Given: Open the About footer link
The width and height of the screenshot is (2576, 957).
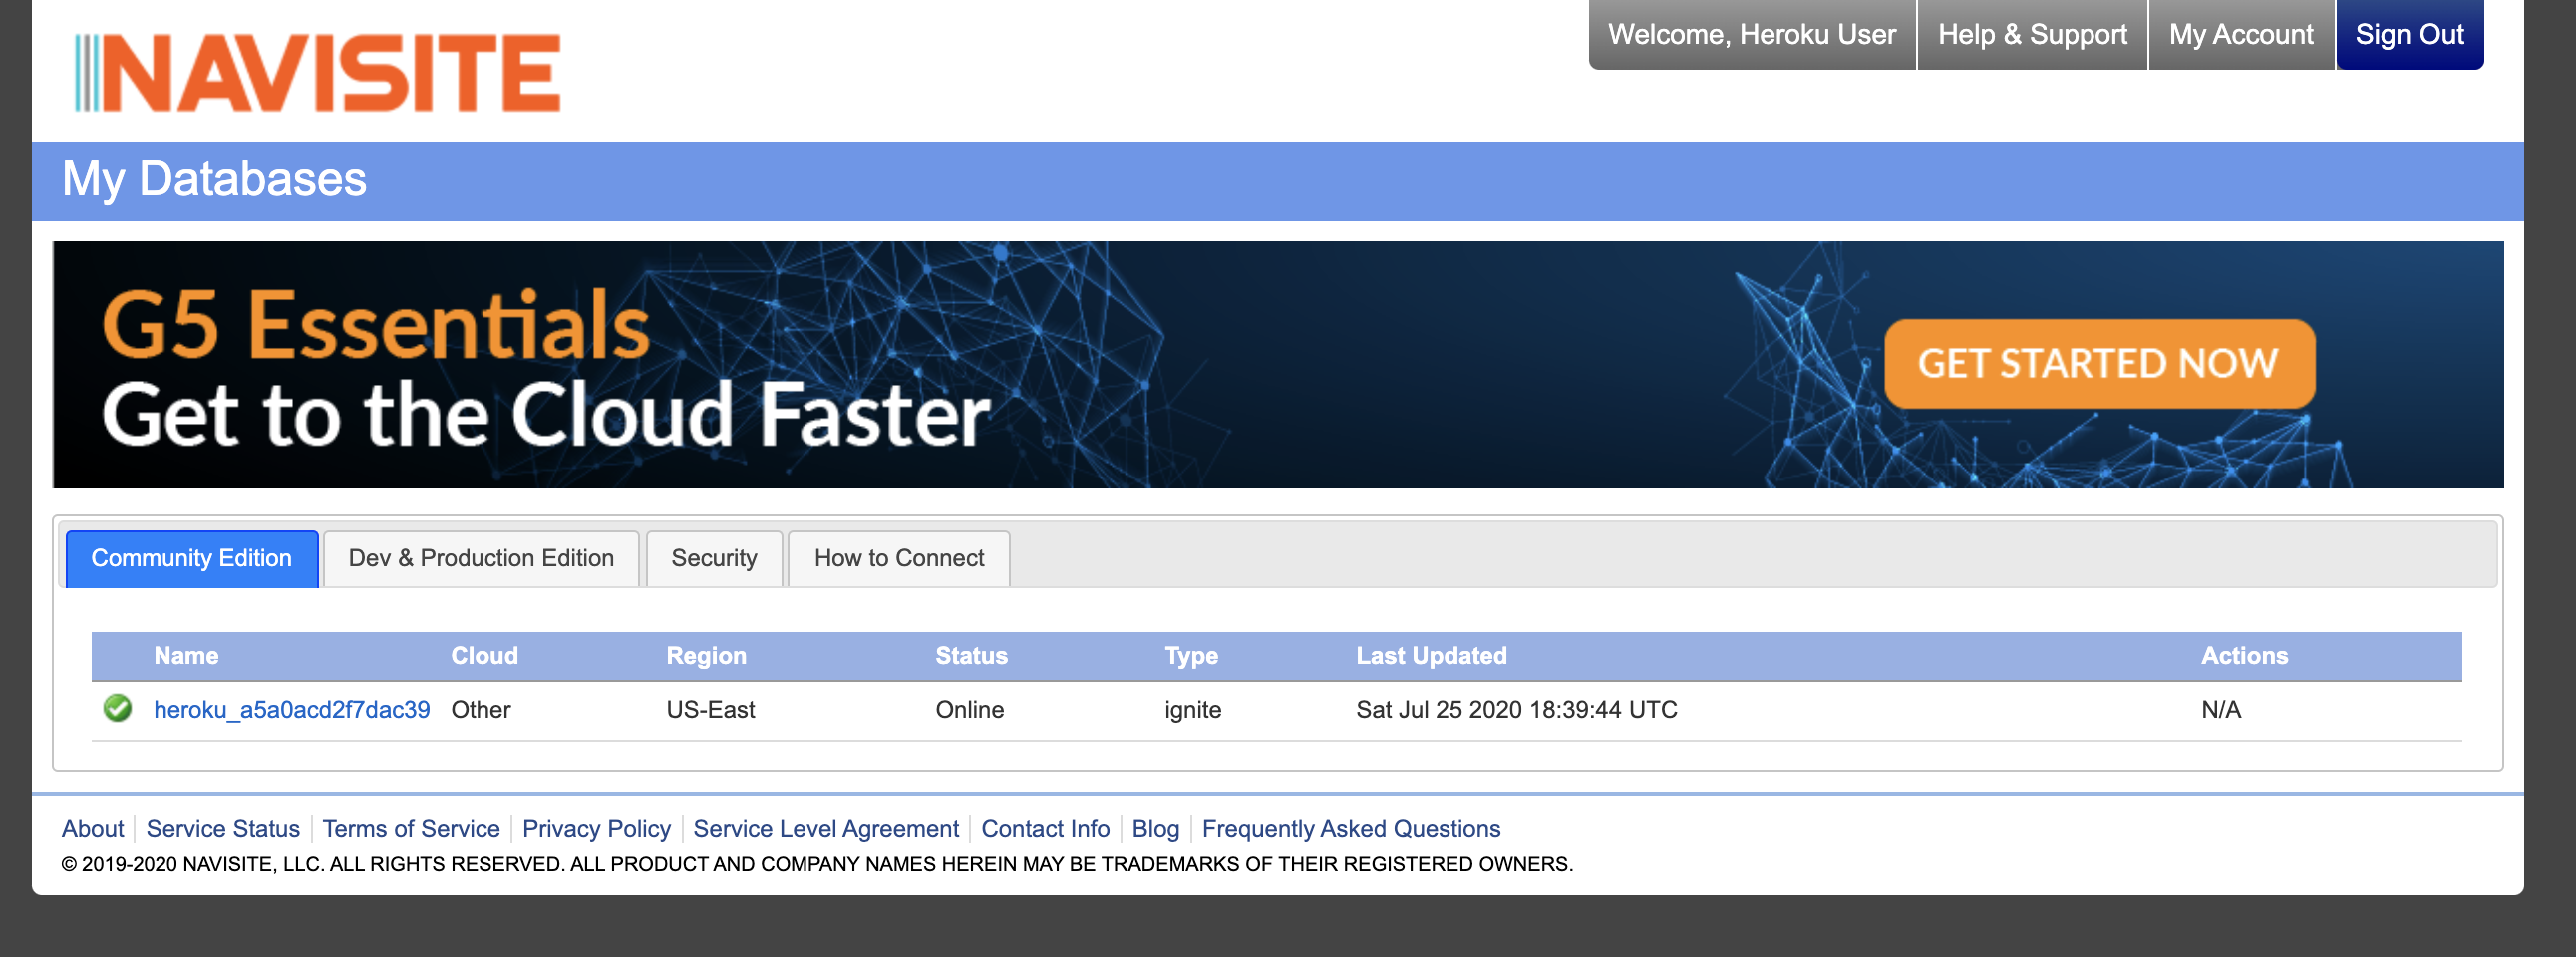Looking at the screenshot, I should (93, 829).
